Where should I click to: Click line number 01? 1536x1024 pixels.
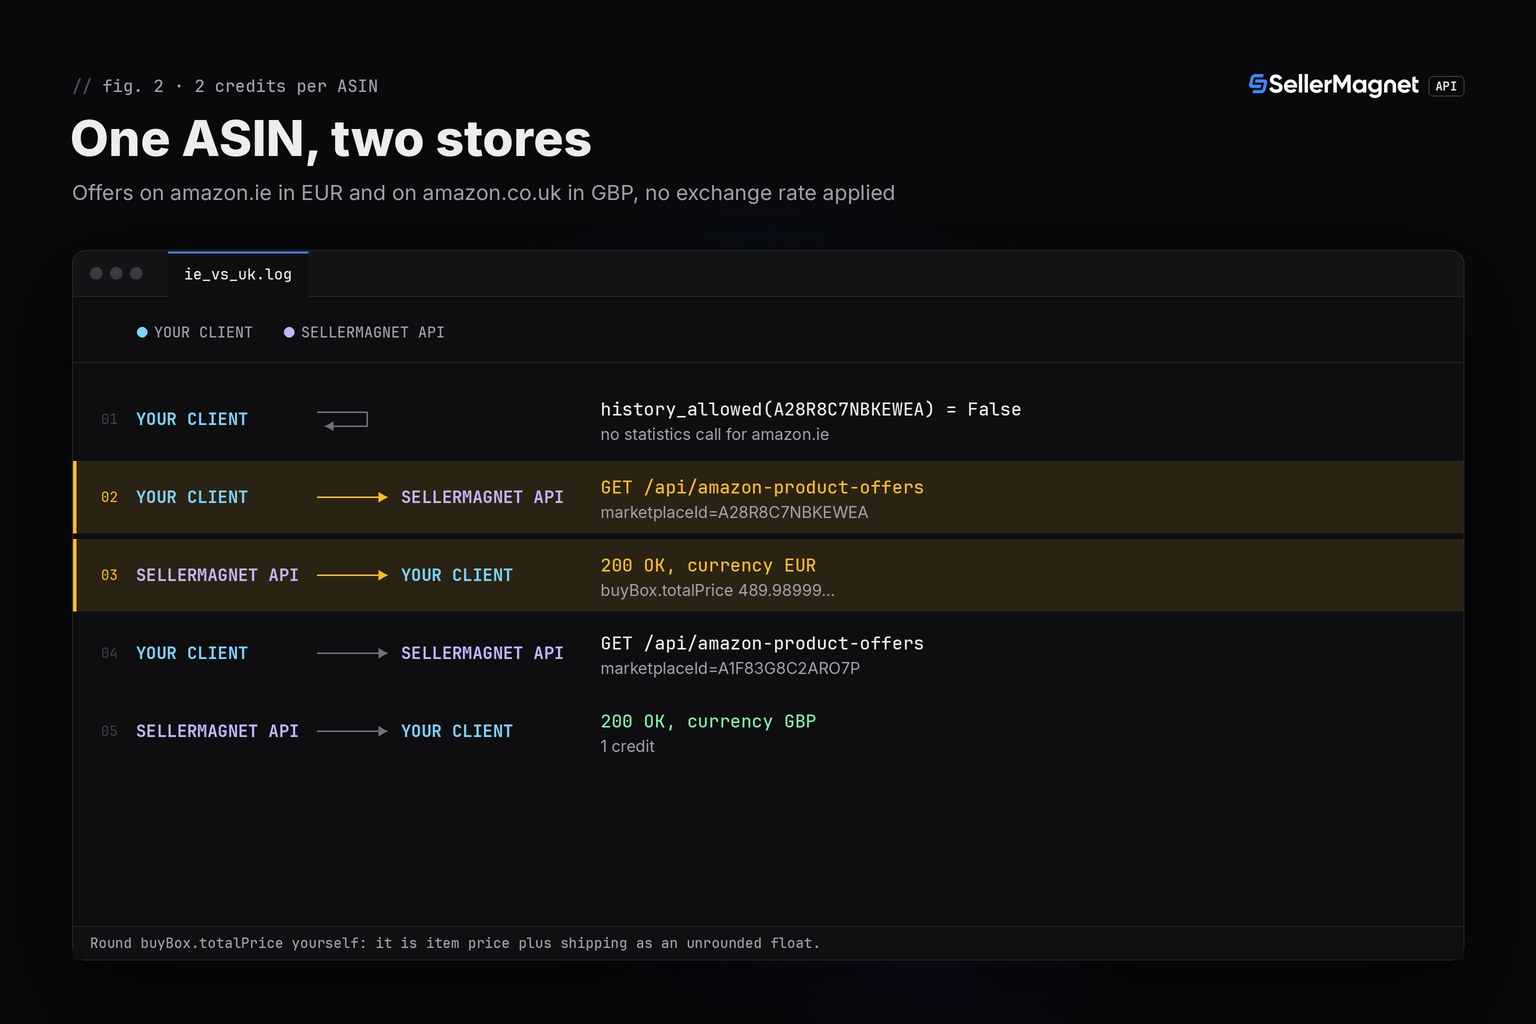tap(109, 419)
